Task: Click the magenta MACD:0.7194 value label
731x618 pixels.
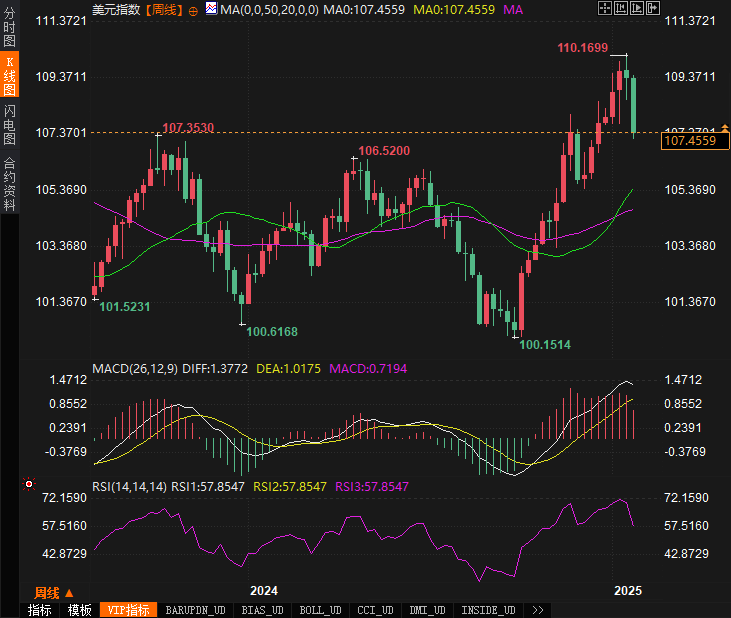Action: click(x=368, y=369)
